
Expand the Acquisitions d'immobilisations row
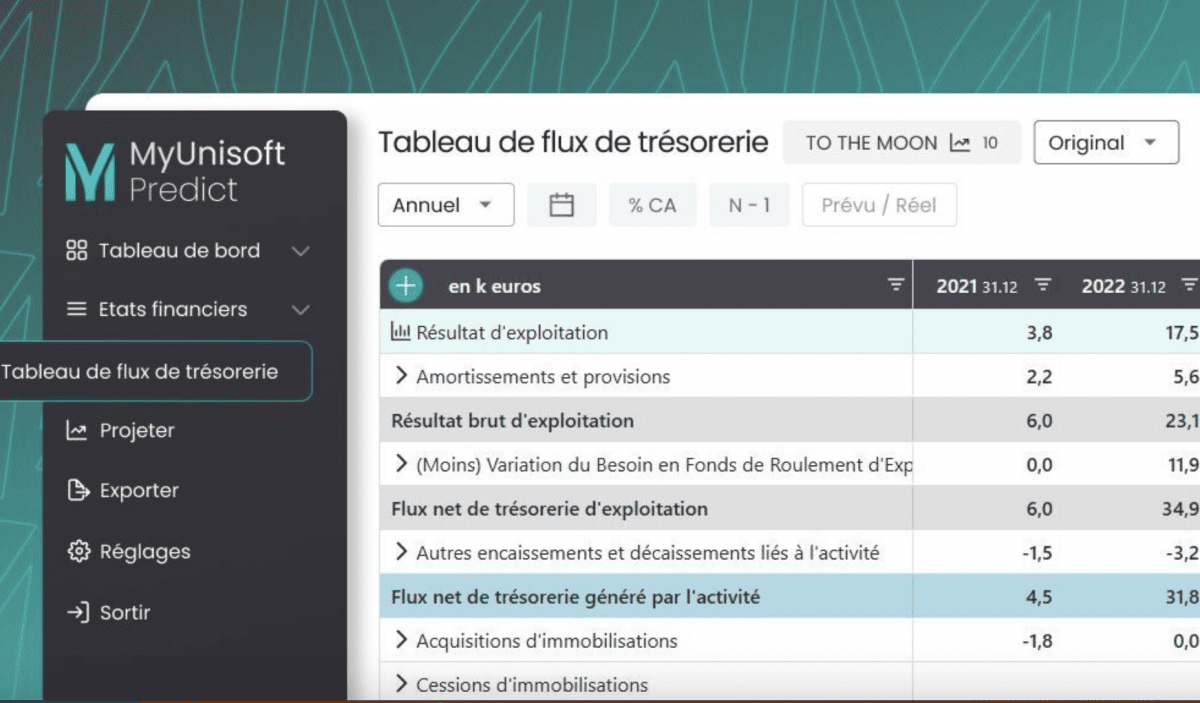pyautogui.click(x=402, y=640)
